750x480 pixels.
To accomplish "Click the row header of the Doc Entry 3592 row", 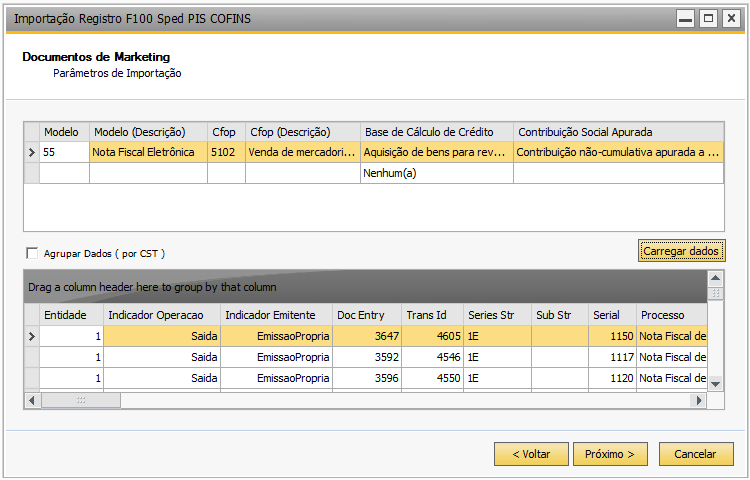I will [32, 357].
